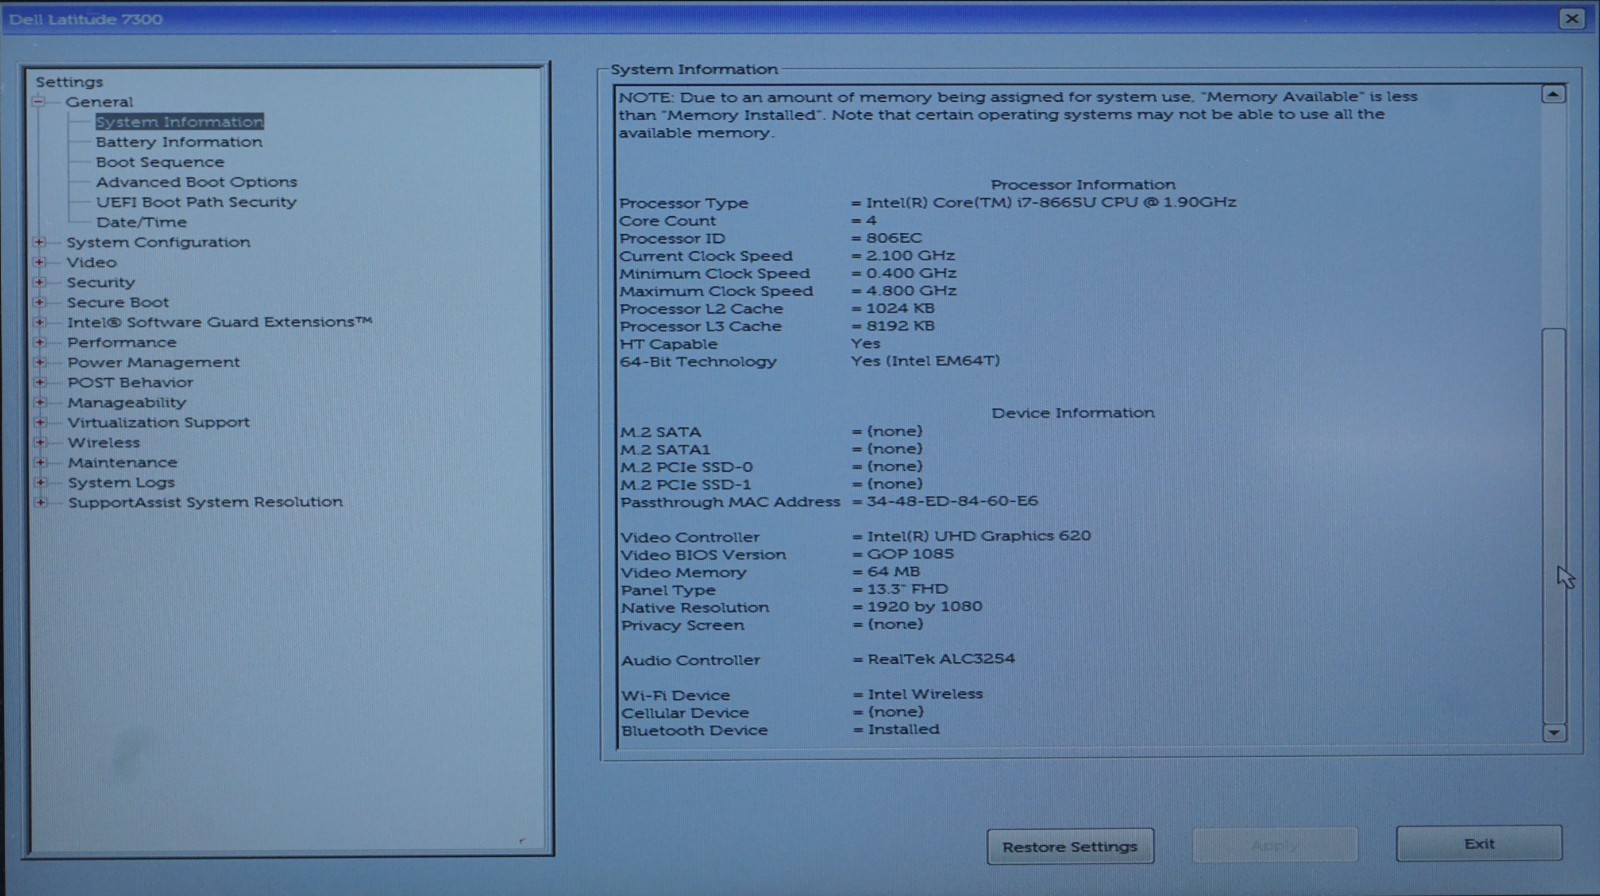Select the Manageability label
This screenshot has width=1600, height=896.
127,402
